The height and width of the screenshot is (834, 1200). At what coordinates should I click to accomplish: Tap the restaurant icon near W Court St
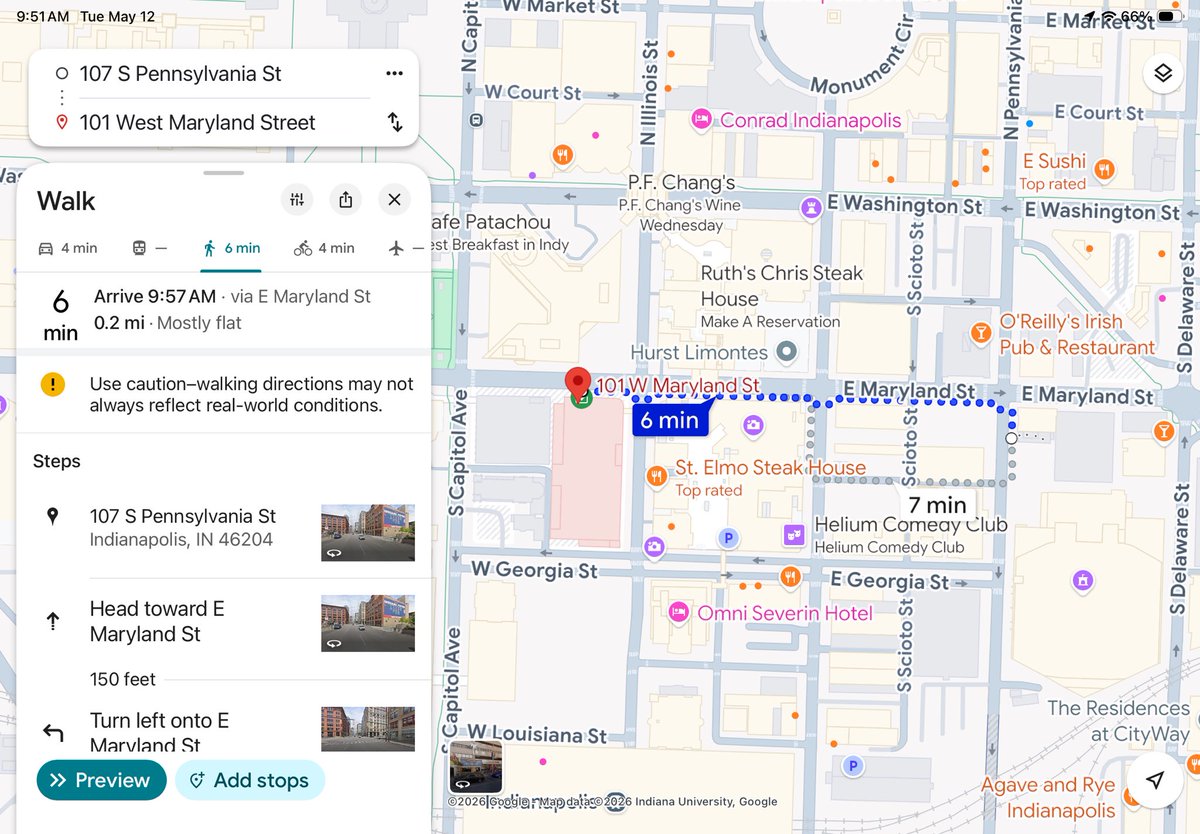pyautogui.click(x=564, y=155)
